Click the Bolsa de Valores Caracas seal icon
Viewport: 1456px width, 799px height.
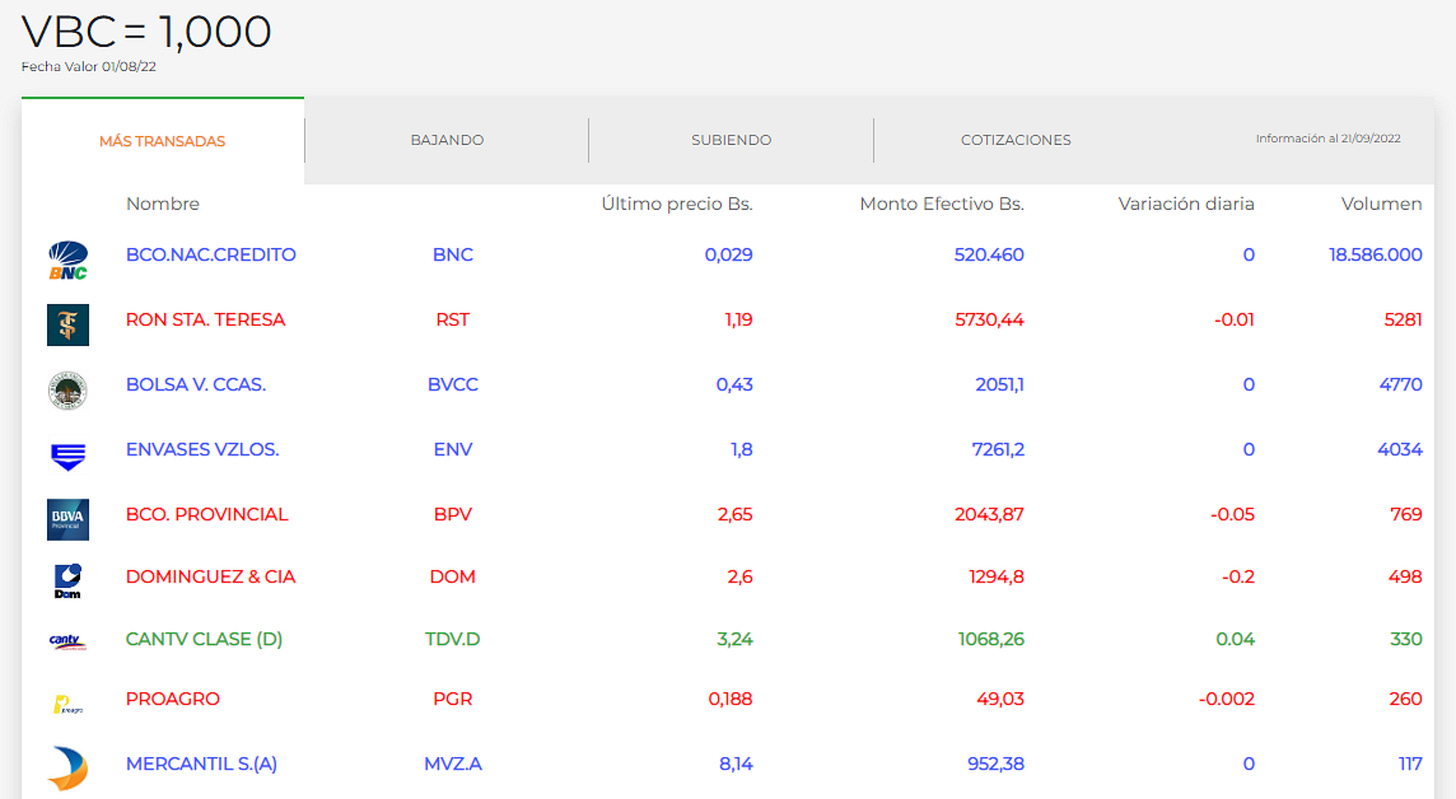[x=68, y=390]
